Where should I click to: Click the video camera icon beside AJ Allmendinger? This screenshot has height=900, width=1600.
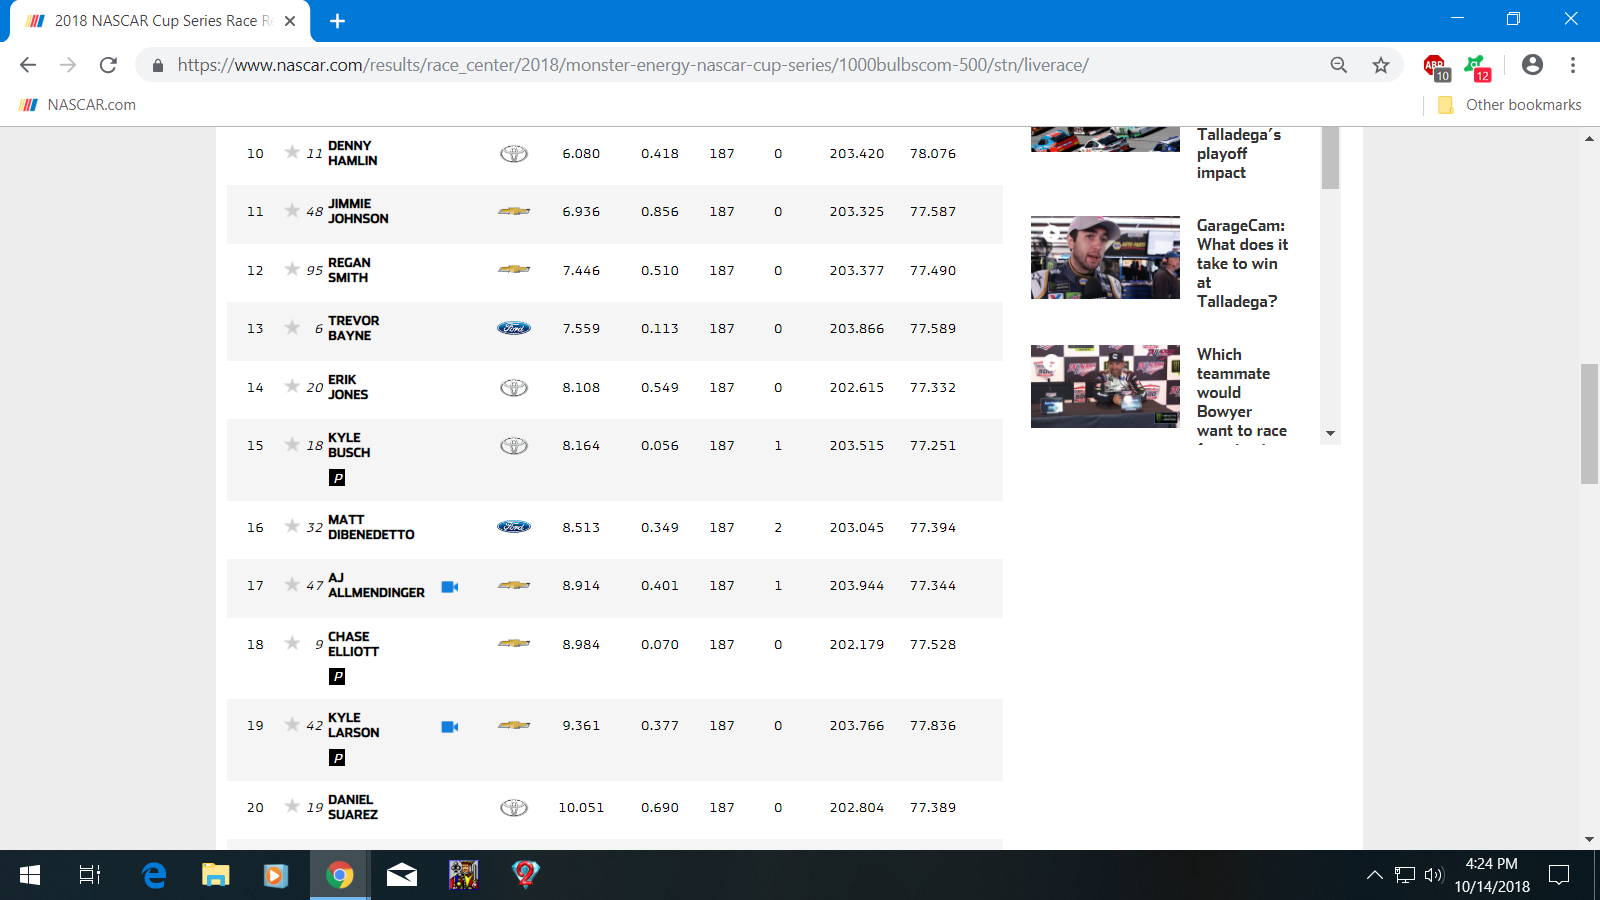(x=449, y=587)
